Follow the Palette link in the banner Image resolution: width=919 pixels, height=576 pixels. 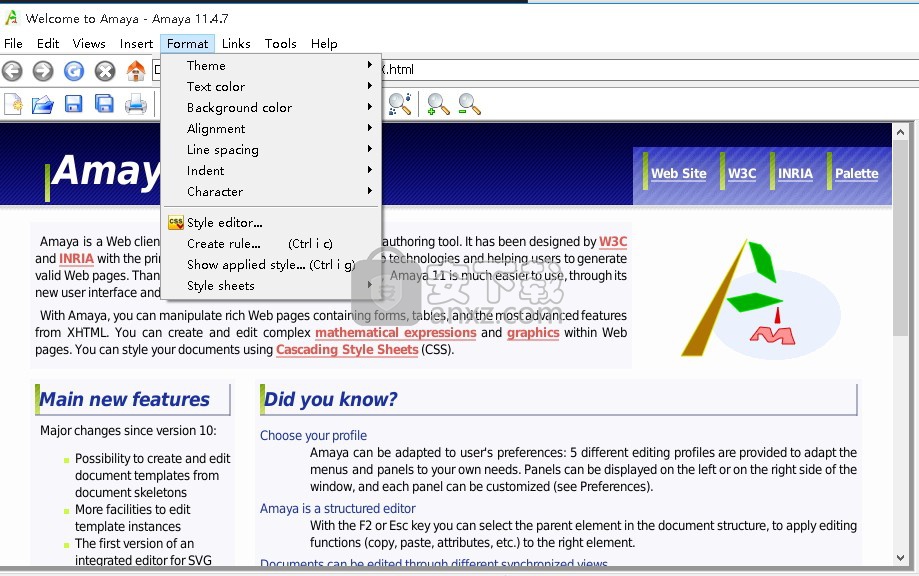[856, 173]
